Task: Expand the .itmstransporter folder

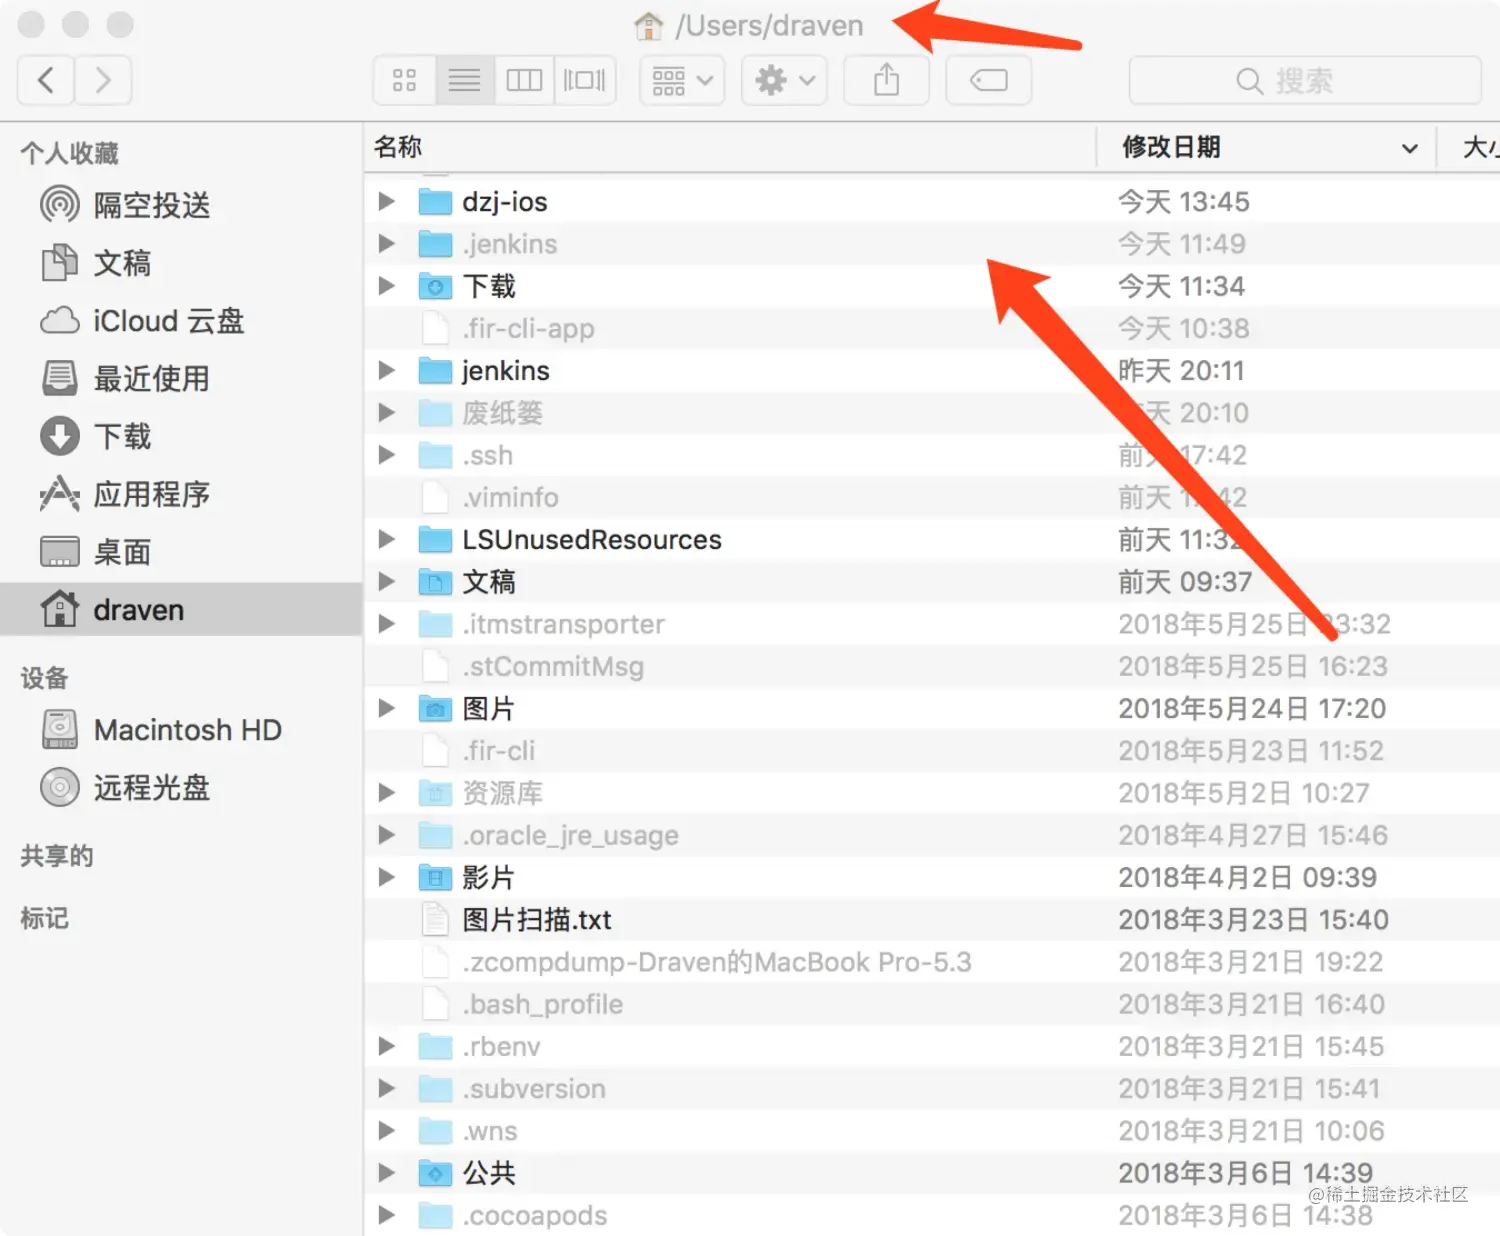Action: click(x=386, y=624)
